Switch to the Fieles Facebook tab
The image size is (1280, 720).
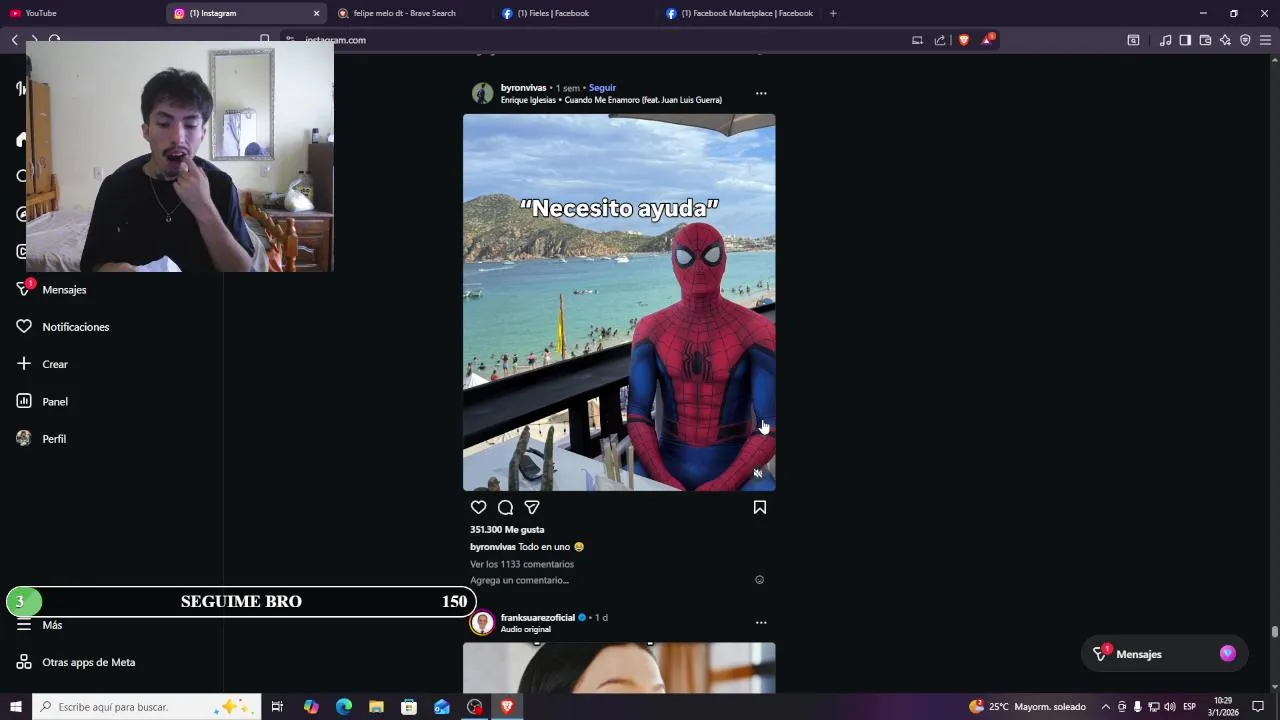tap(575, 13)
